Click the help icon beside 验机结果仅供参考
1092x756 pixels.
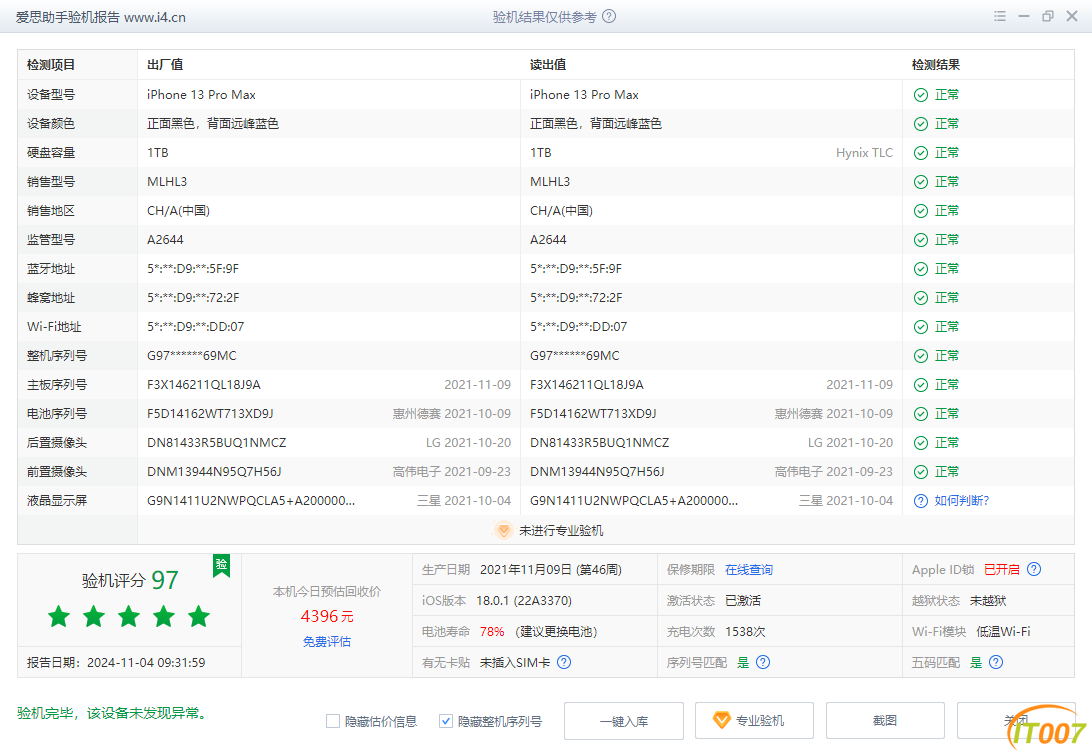pyautogui.click(x=609, y=17)
